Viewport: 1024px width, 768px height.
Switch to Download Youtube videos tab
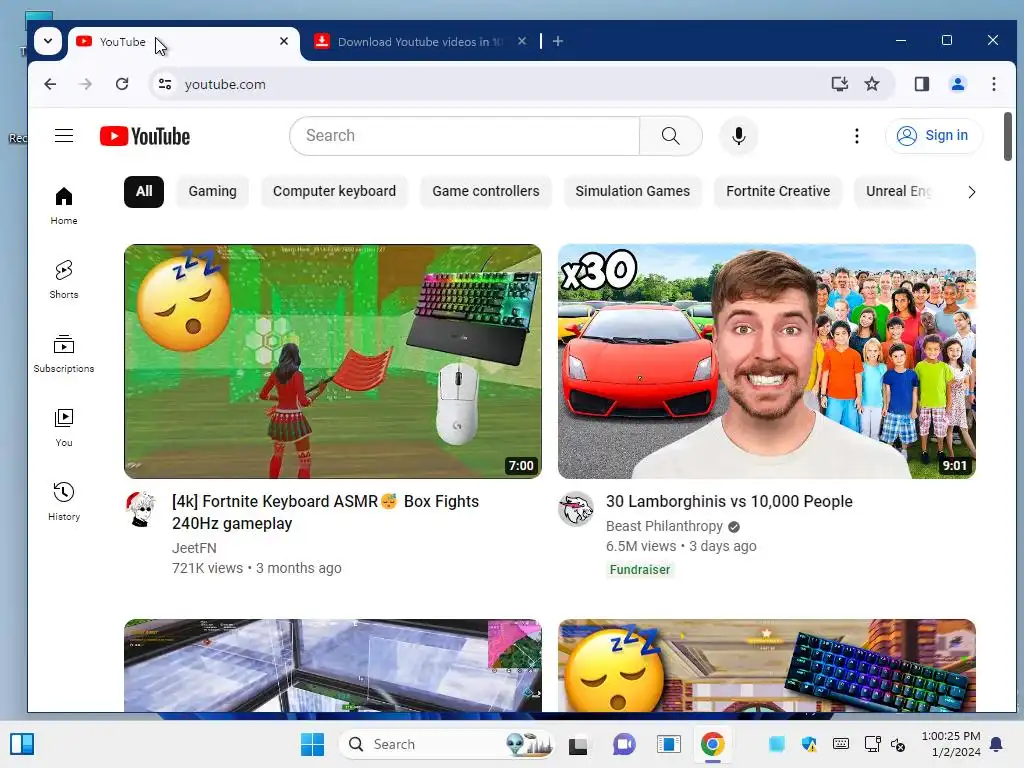tap(418, 42)
